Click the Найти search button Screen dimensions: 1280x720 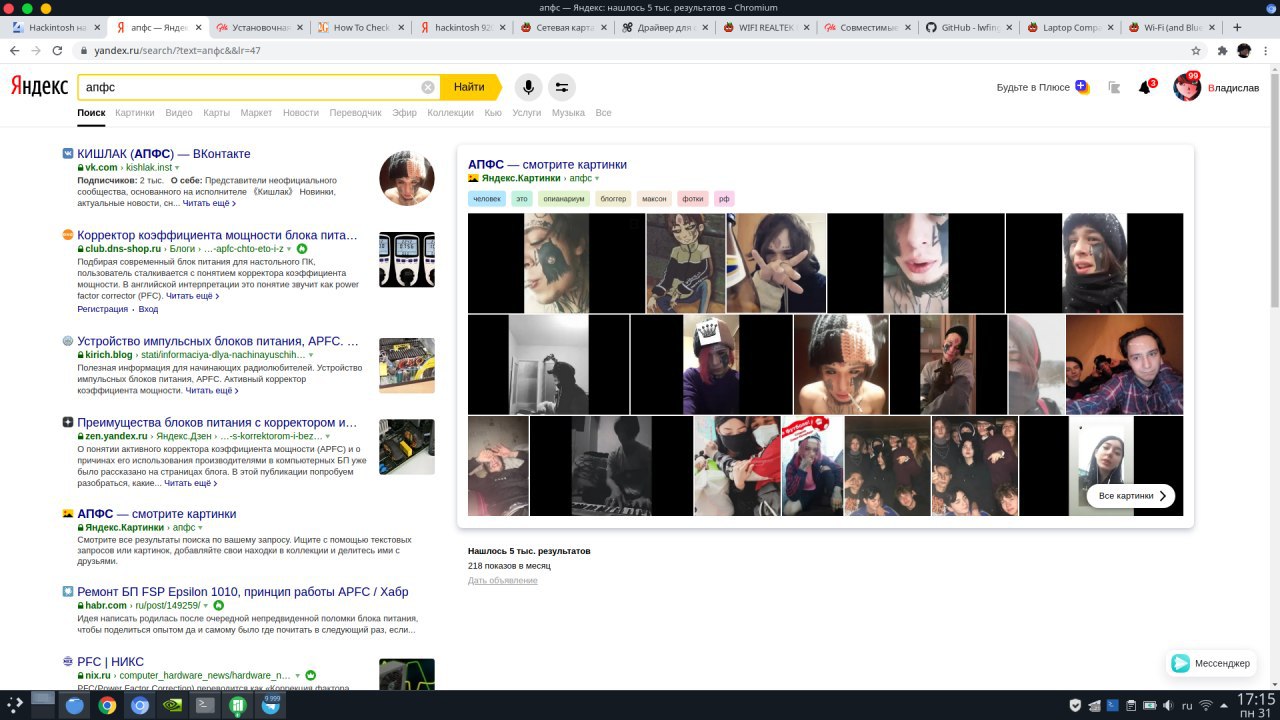[x=469, y=87]
